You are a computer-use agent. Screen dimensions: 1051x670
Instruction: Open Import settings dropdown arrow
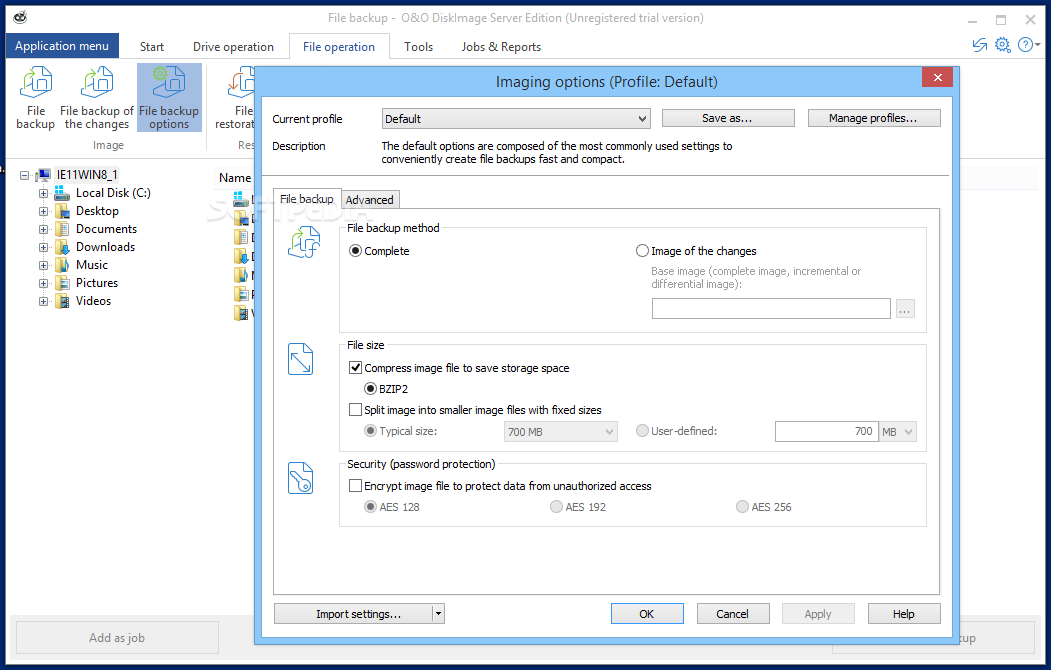pyautogui.click(x=438, y=614)
